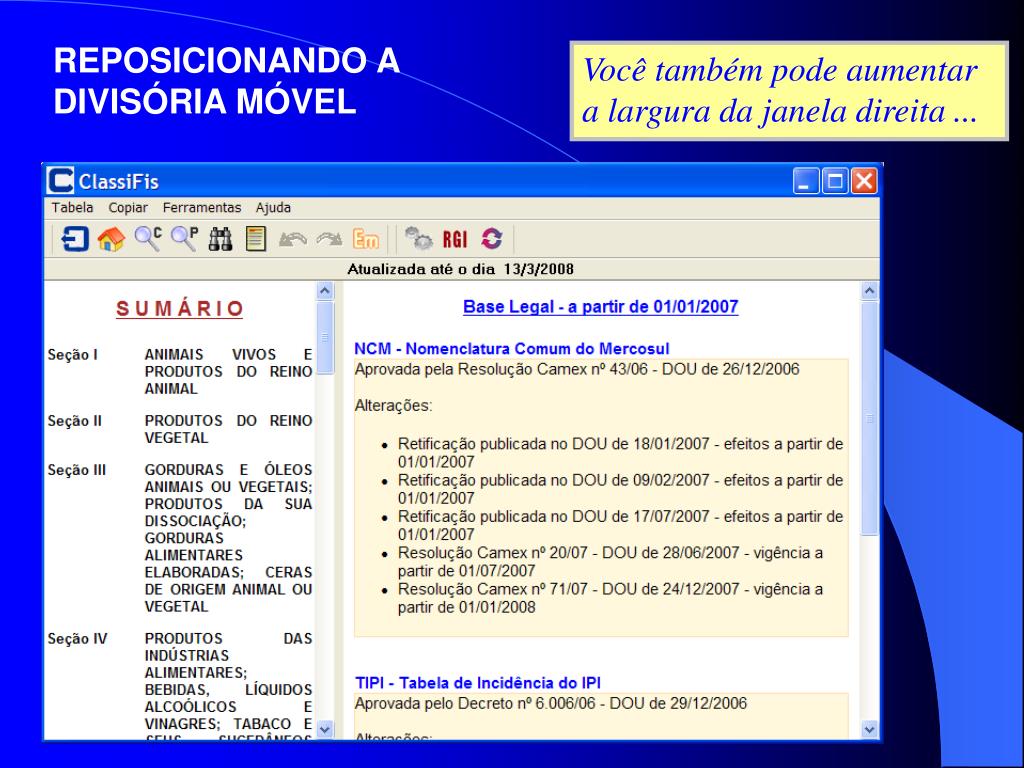
Task: Open search by word magnifier P icon
Action: pyautogui.click(x=185, y=239)
